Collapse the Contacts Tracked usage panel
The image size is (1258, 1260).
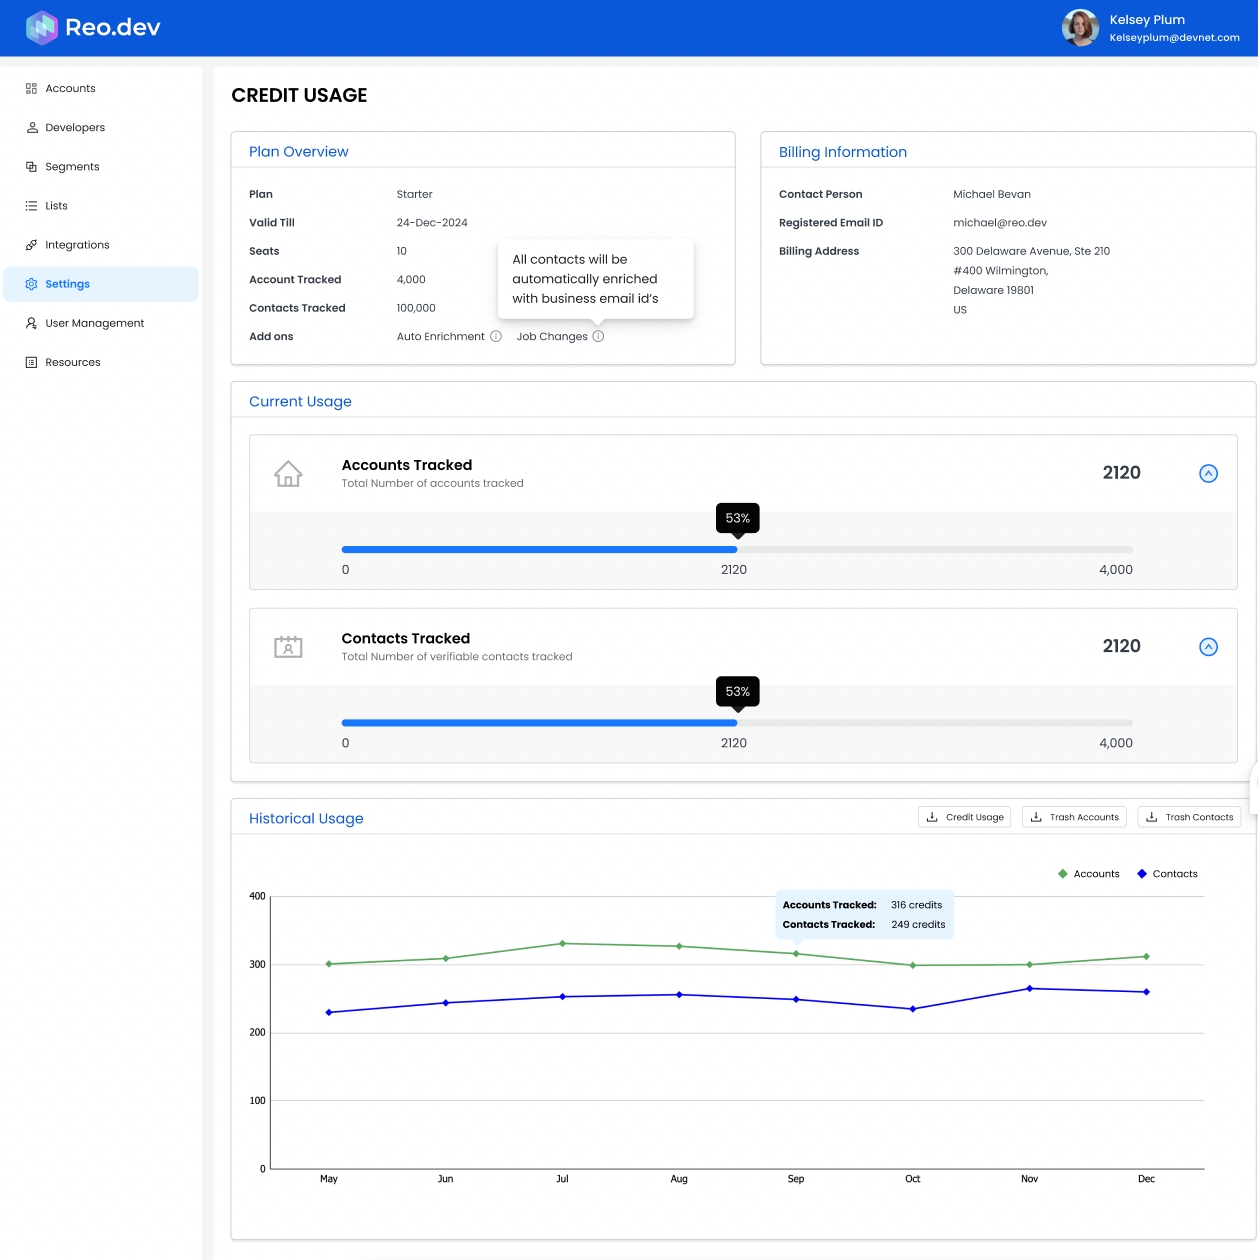(1208, 647)
